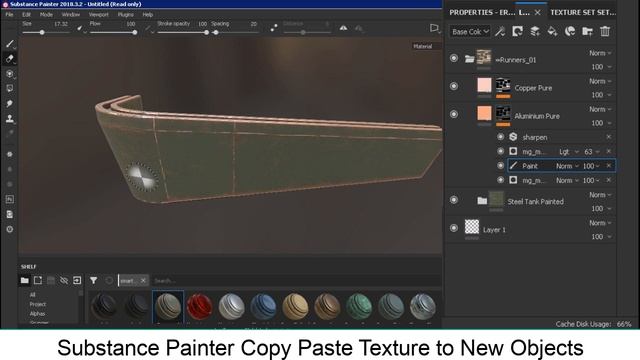The image size is (640, 360).
Task: Click the shelf folder view icon
Action: coord(24,280)
